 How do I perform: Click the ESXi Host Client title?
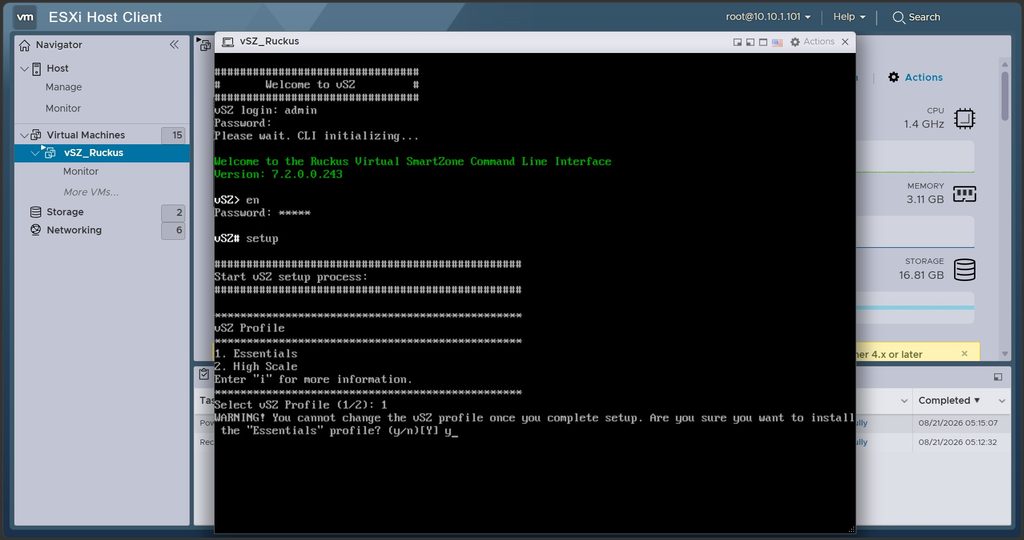coord(105,18)
